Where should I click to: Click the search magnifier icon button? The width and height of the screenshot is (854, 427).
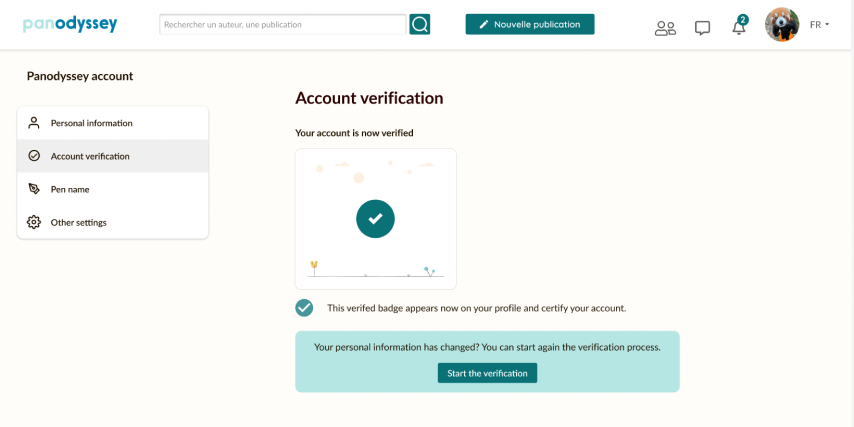(x=420, y=24)
